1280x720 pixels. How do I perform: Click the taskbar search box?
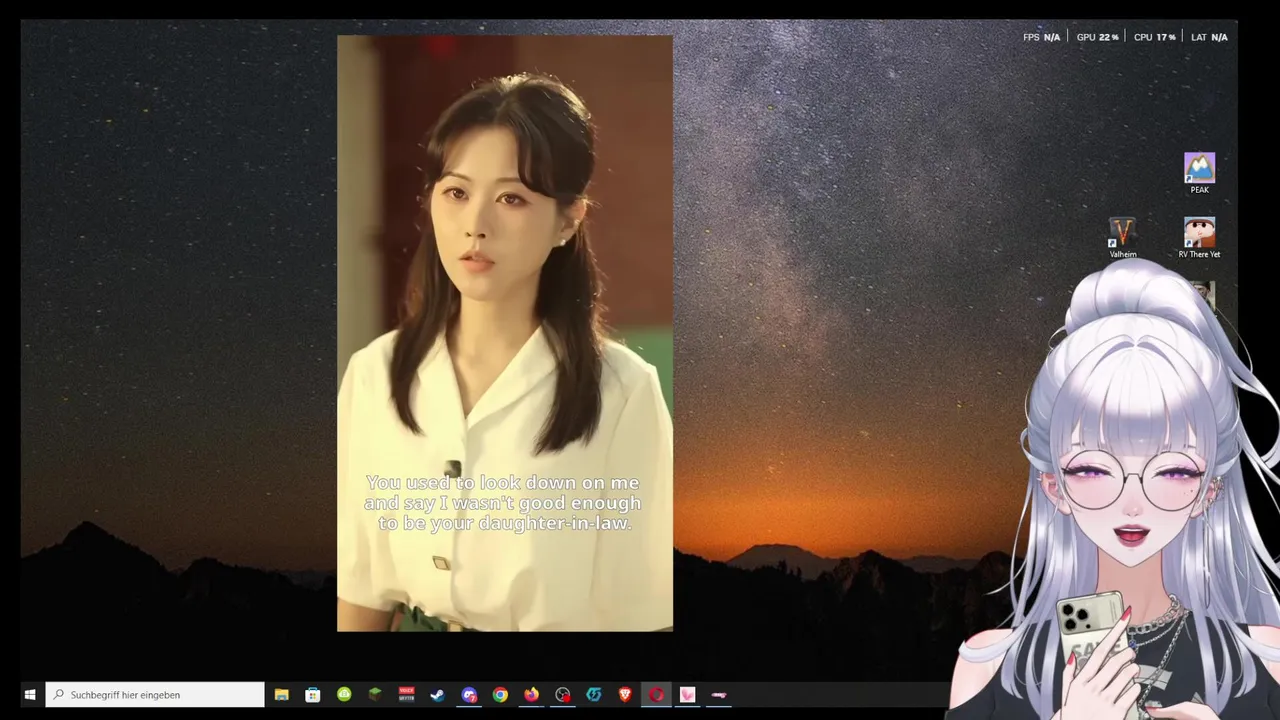(x=155, y=695)
